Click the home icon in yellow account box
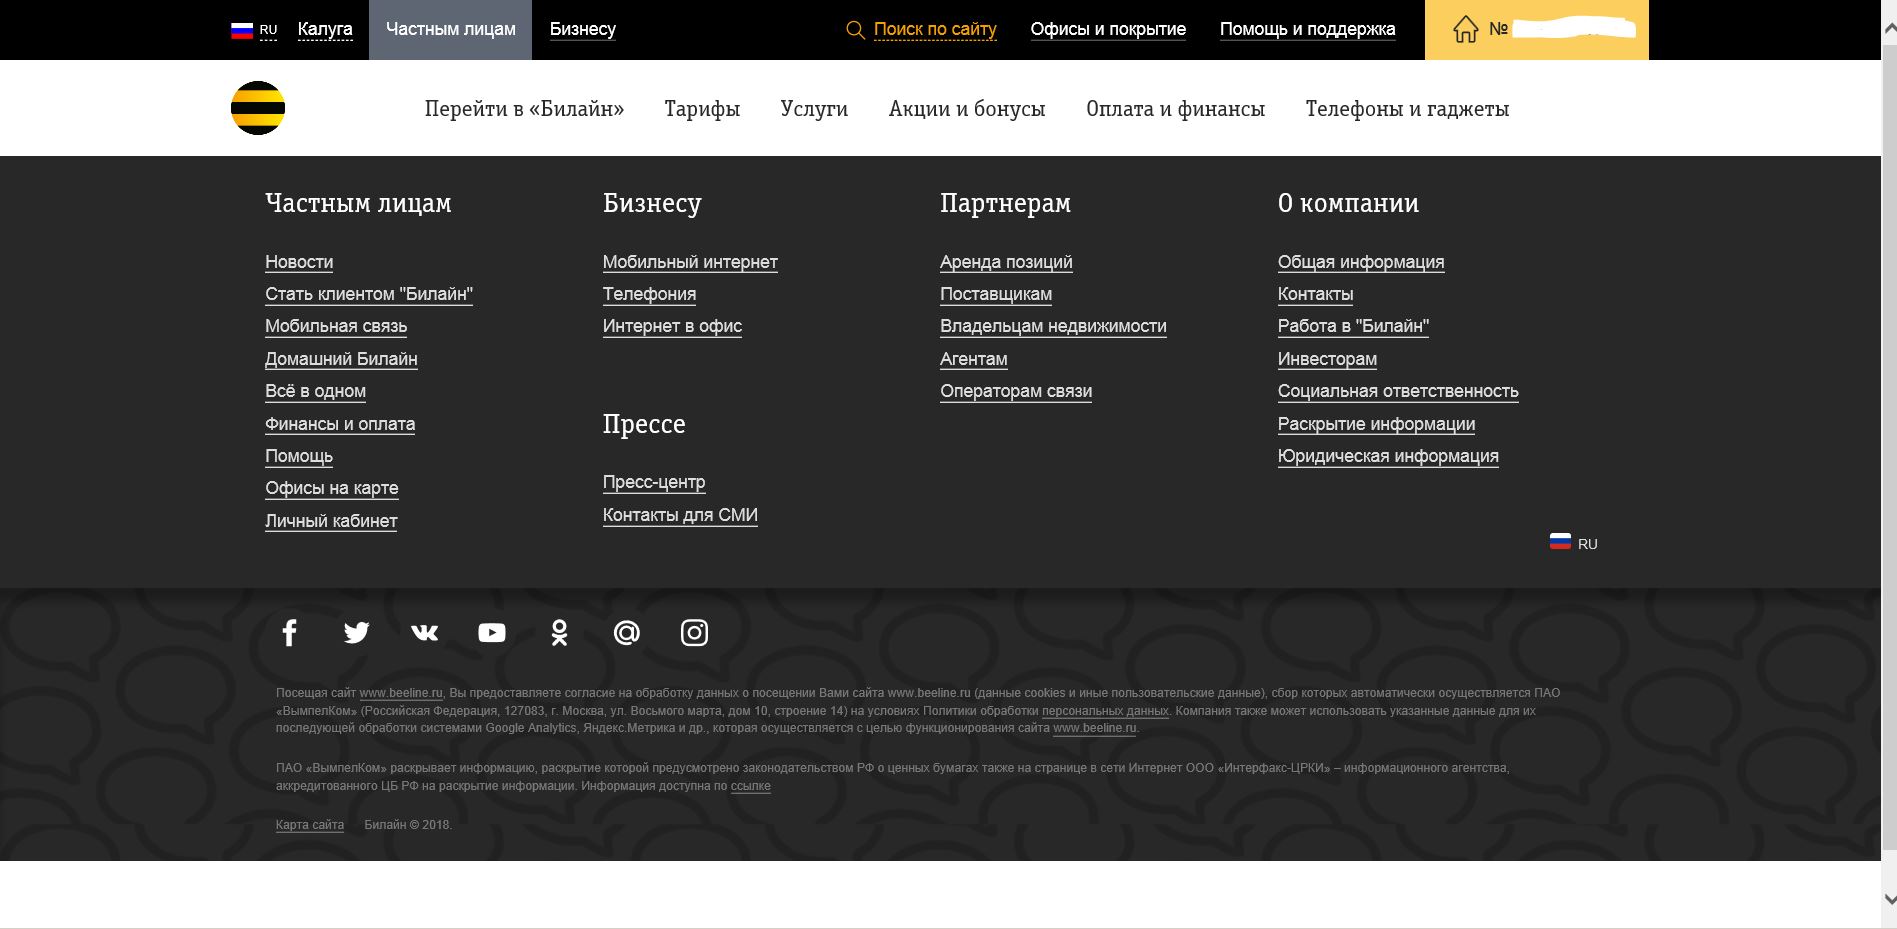 coord(1465,30)
